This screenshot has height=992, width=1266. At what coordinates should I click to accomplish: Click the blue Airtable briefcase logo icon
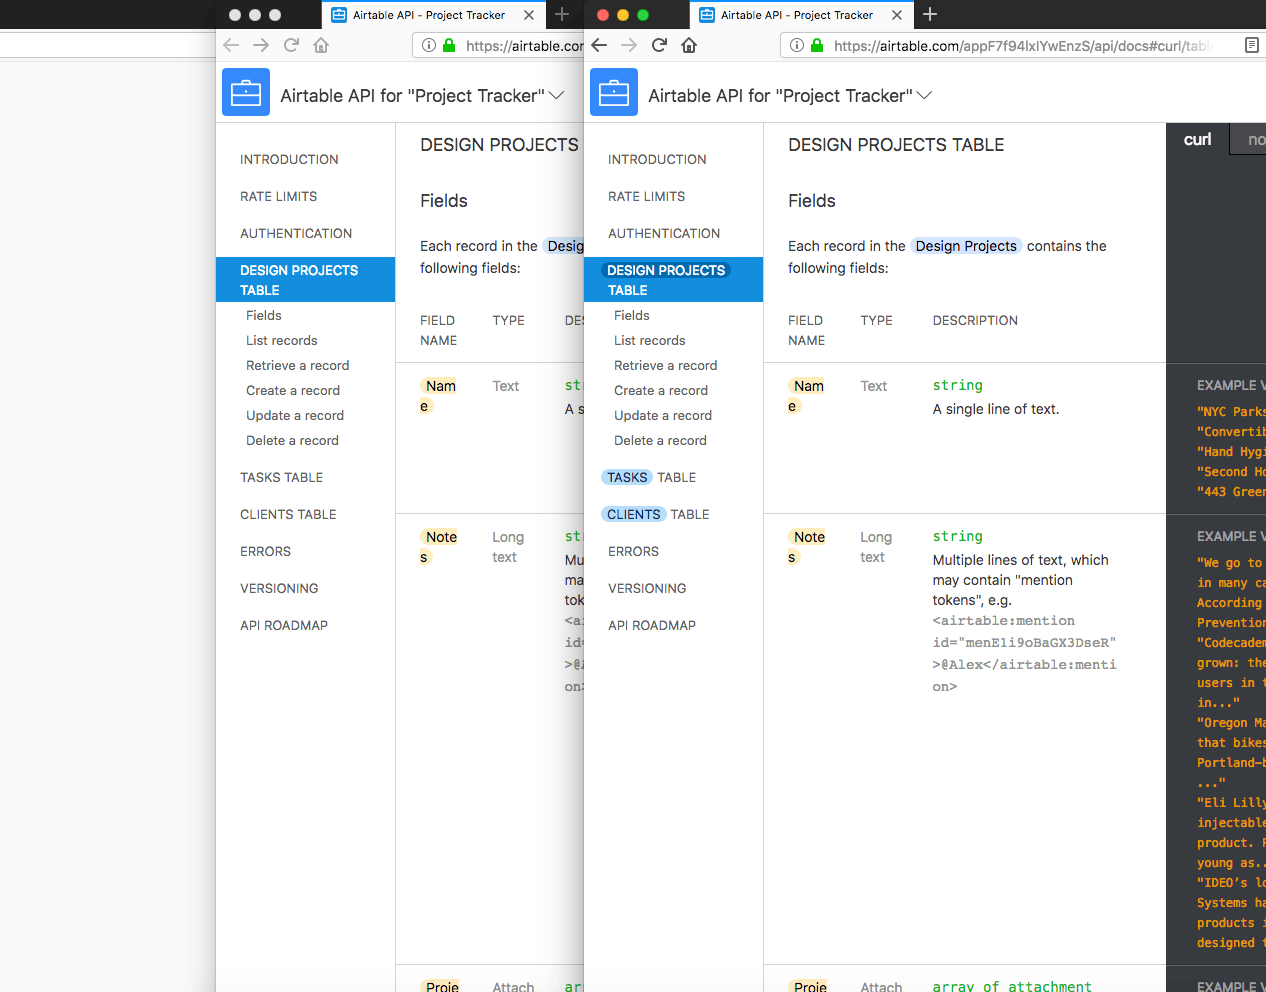pos(614,91)
